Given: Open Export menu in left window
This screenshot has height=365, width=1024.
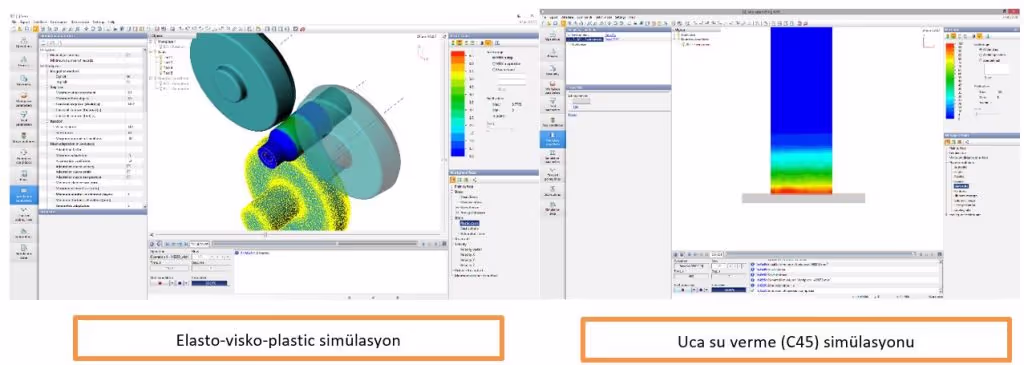Looking at the screenshot, I should (x=24, y=22).
